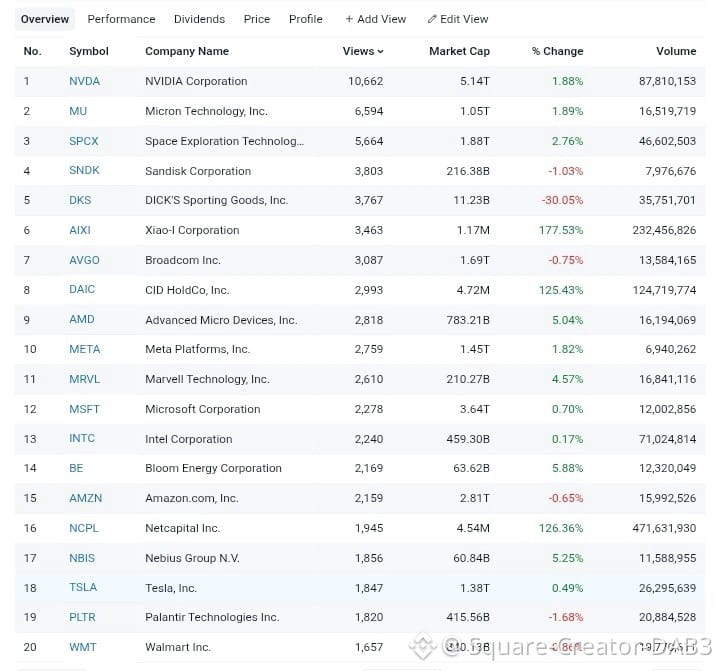This screenshot has width=720, height=671.
Task: Sort by Market Cap column header
Action: coord(459,51)
